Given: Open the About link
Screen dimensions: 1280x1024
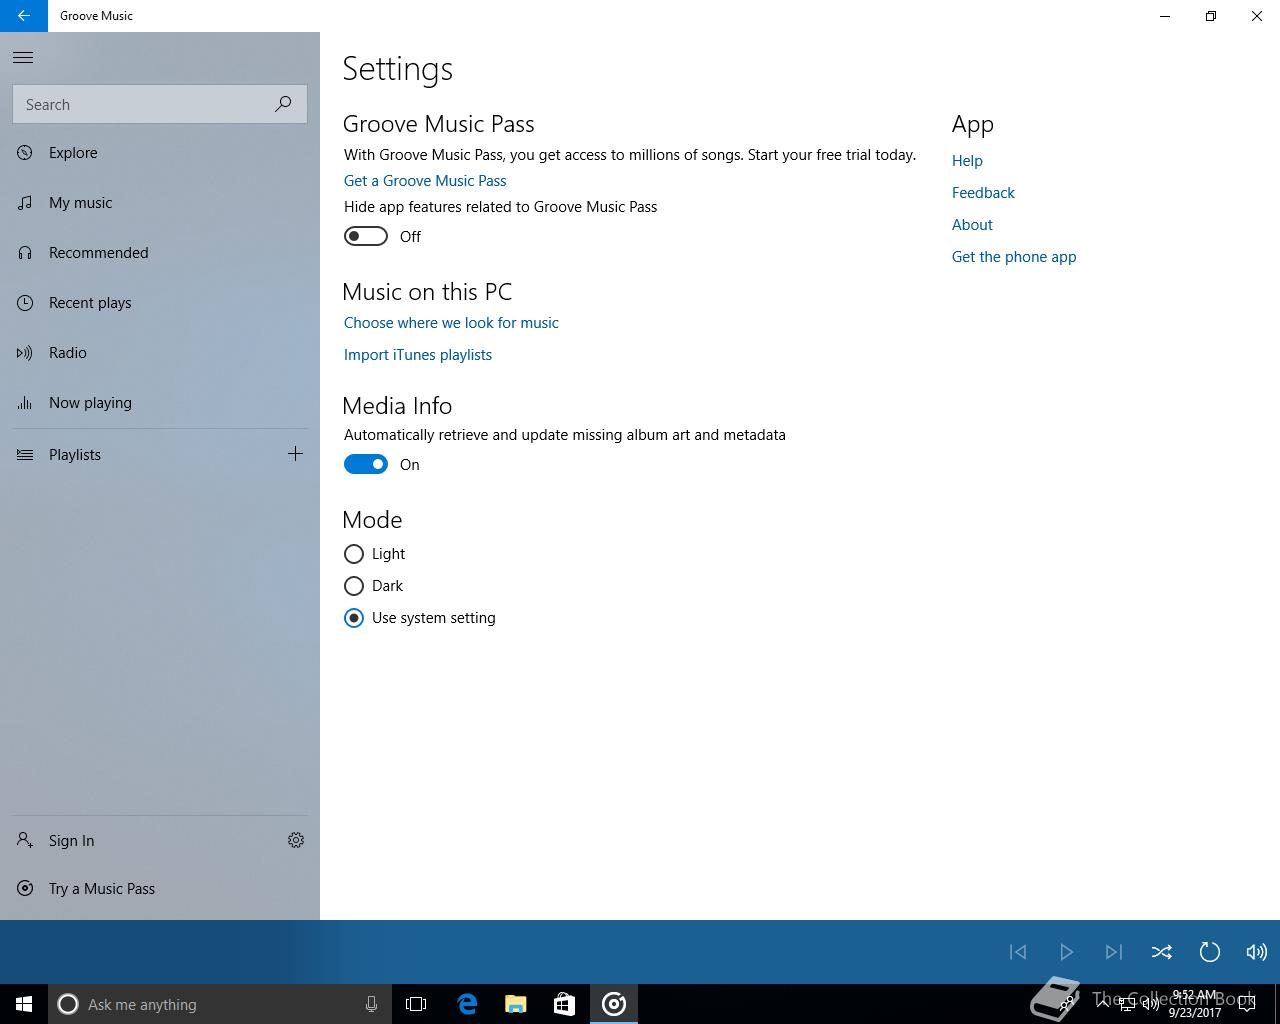Looking at the screenshot, I should click(972, 225).
